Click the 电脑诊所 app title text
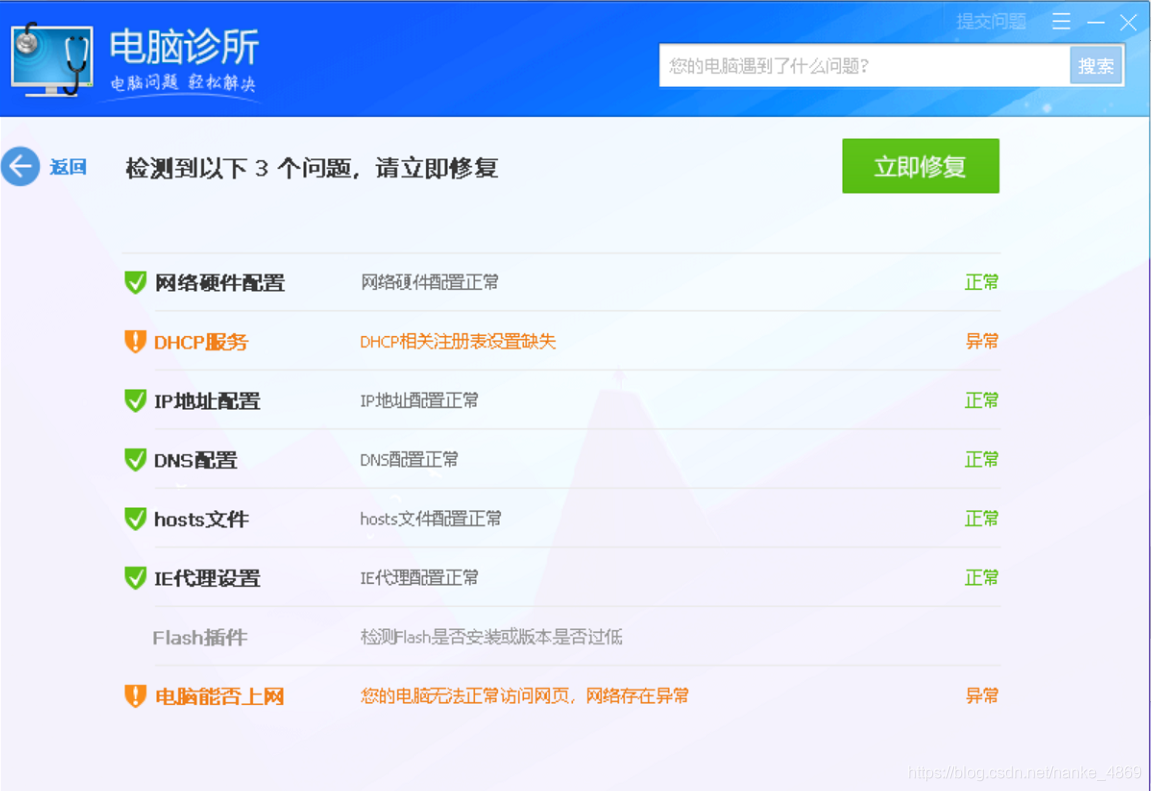Viewport: 1151px width, 791px height. (184, 47)
